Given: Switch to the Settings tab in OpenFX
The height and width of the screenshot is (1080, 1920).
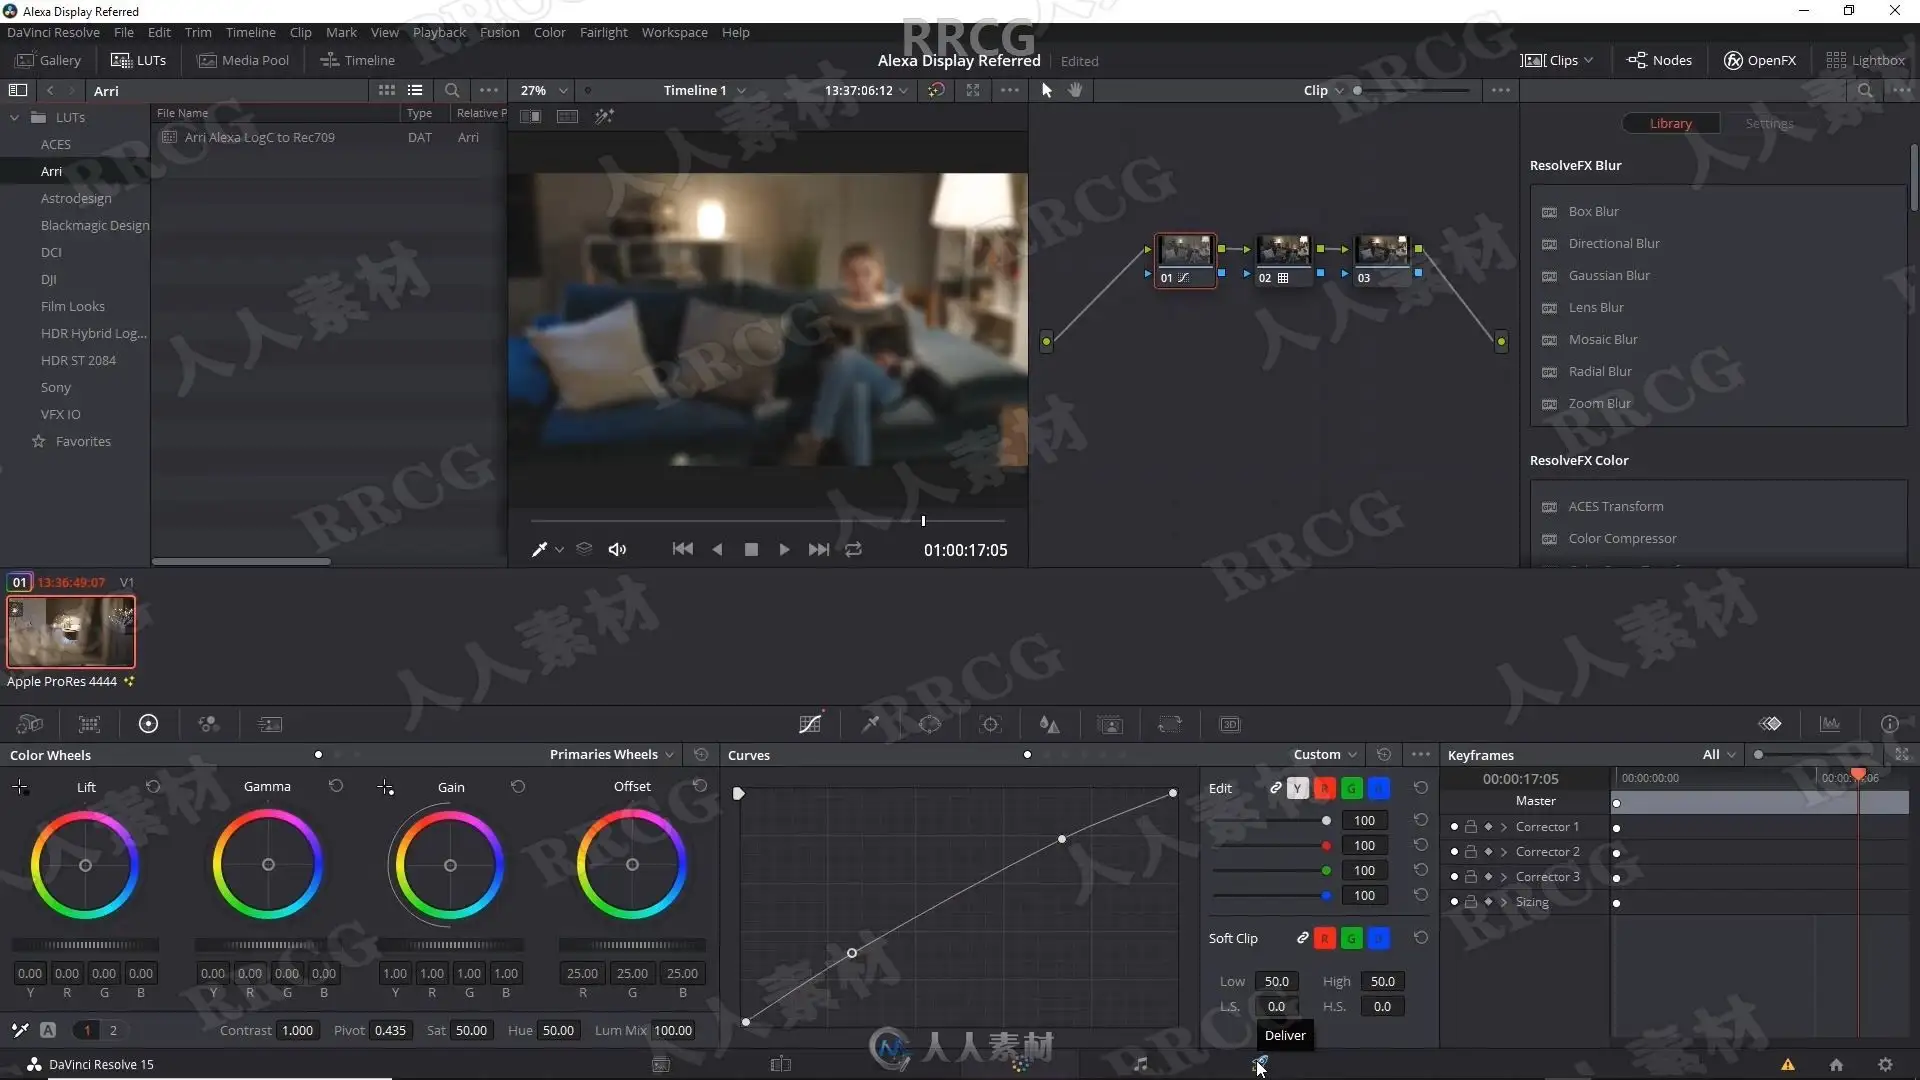Looking at the screenshot, I should coord(1769,124).
